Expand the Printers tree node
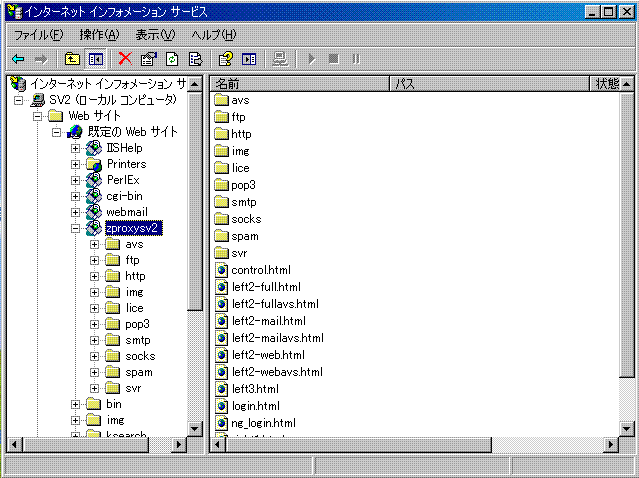The image size is (639, 478). [75, 164]
